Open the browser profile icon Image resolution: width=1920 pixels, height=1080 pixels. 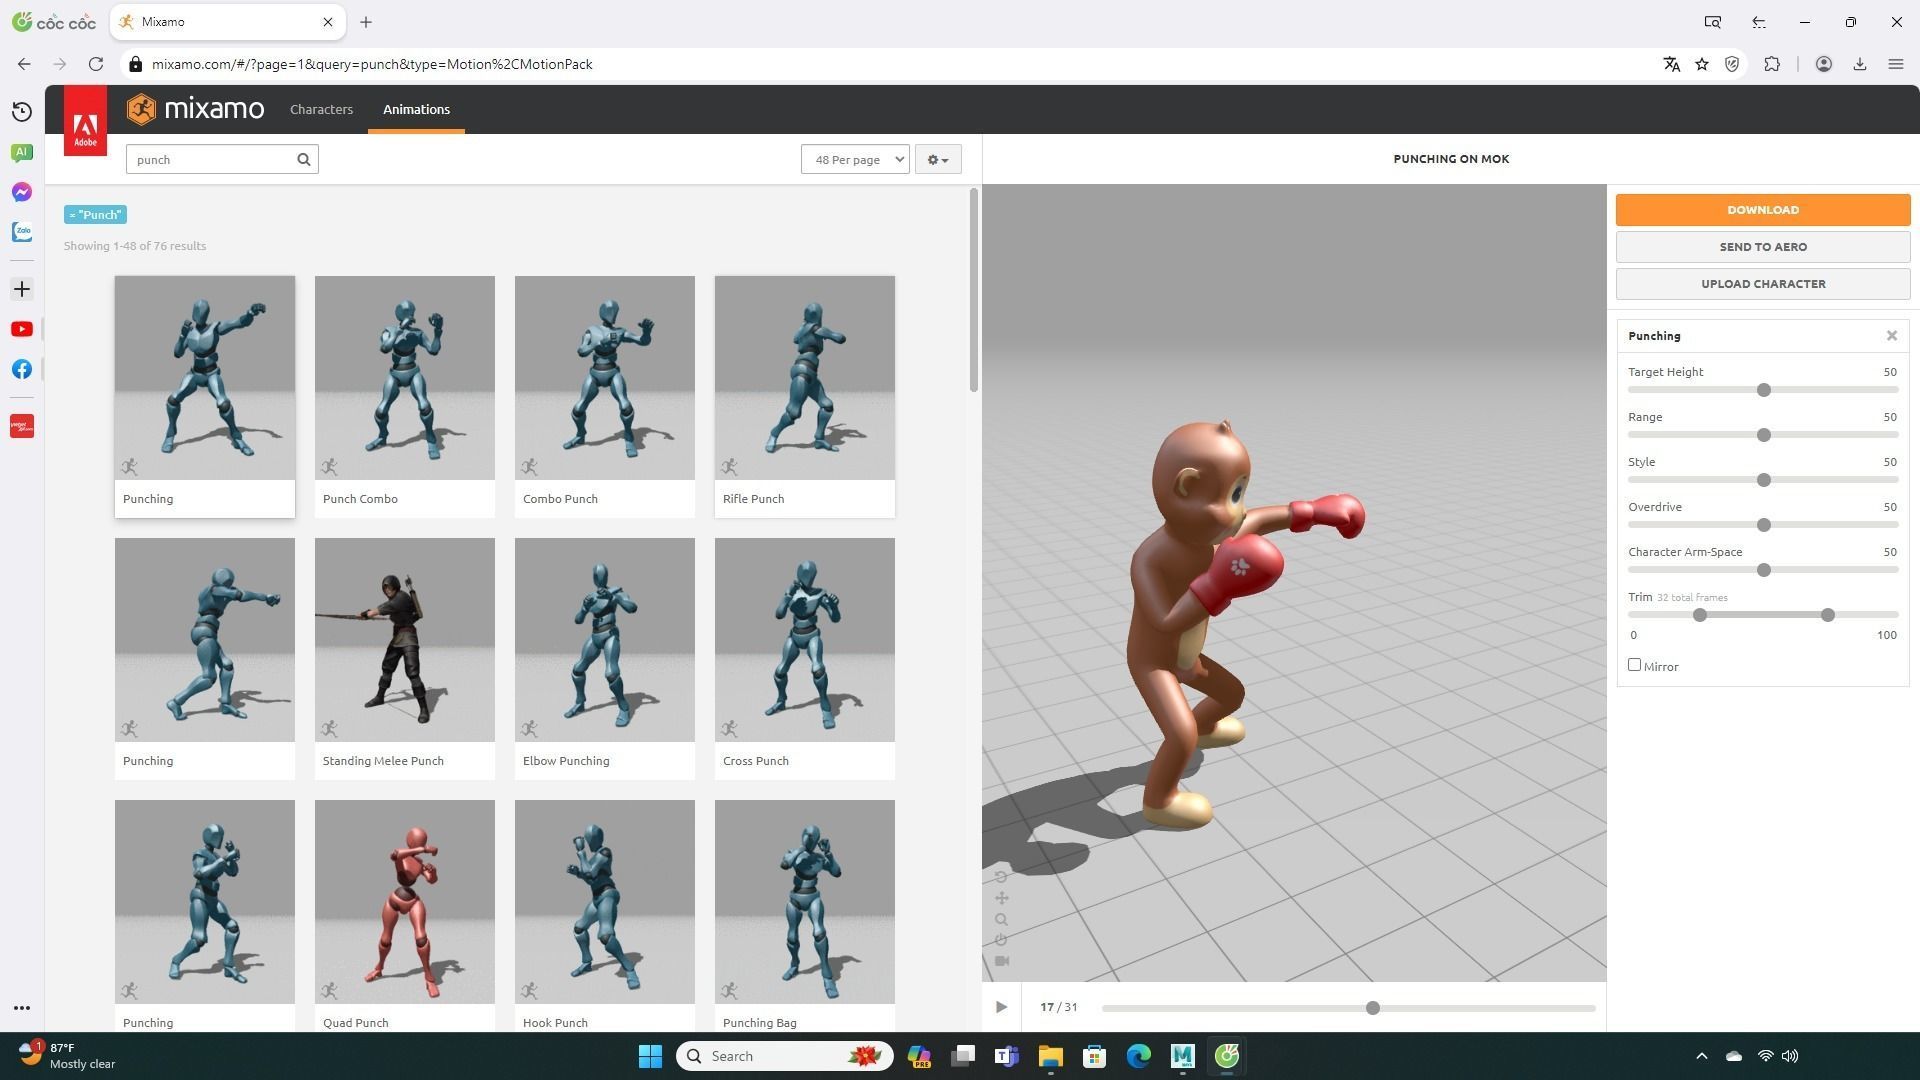(x=1823, y=64)
